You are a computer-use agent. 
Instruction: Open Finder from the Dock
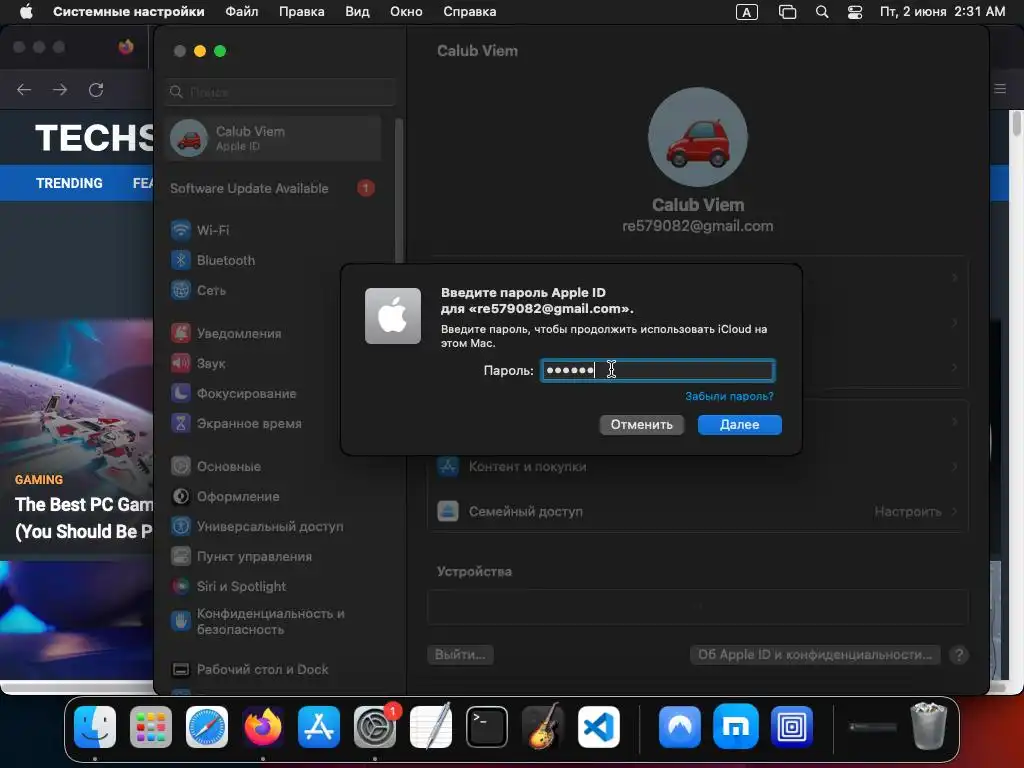95,726
